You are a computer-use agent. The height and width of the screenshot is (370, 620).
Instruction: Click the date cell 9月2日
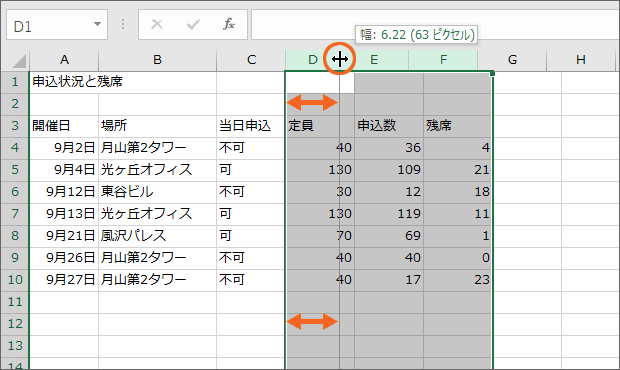64,148
